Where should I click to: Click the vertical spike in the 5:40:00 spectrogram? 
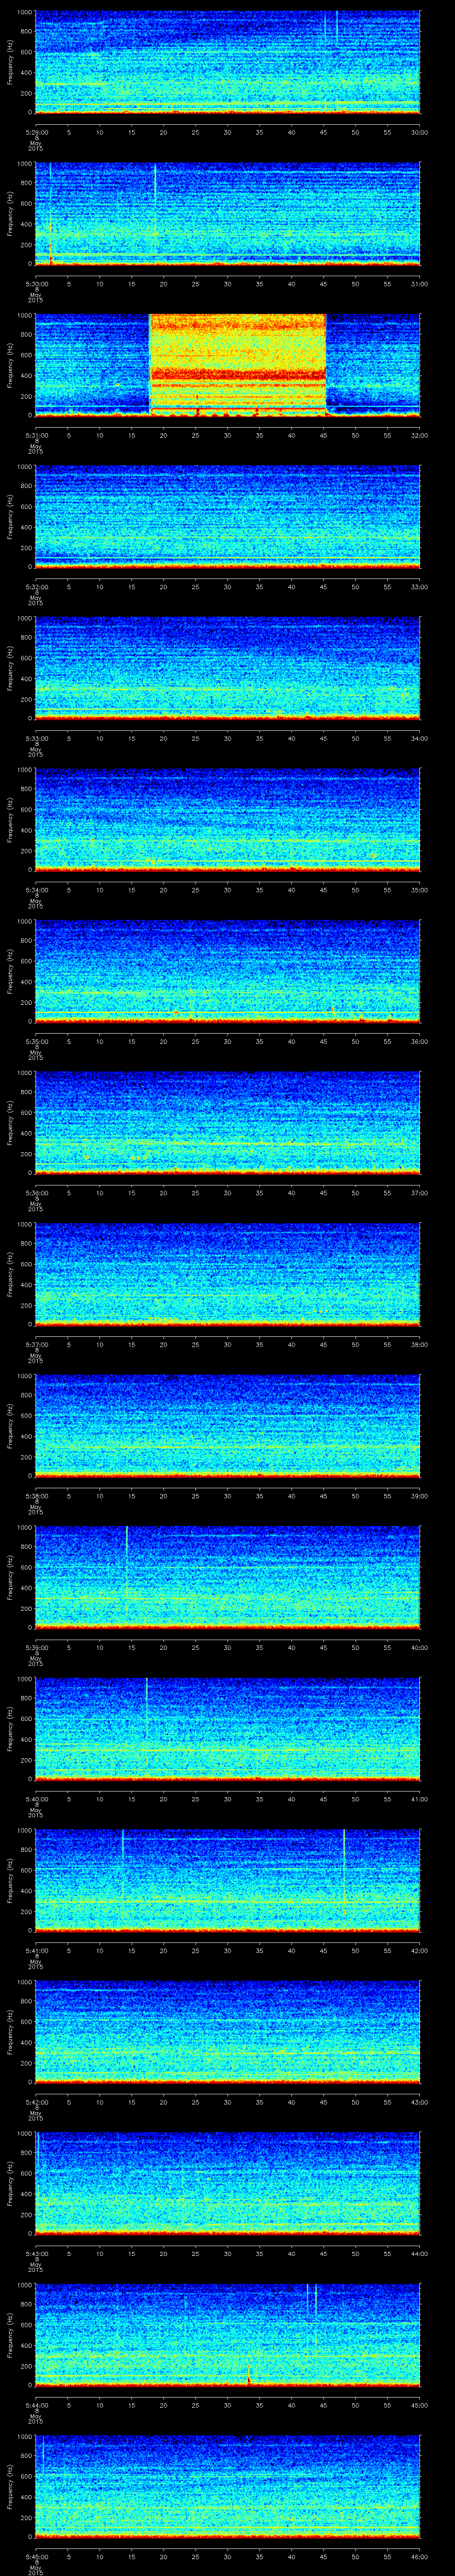146,1708
